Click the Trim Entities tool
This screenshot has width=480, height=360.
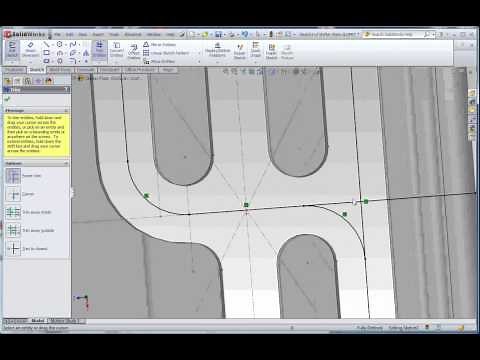[99, 51]
